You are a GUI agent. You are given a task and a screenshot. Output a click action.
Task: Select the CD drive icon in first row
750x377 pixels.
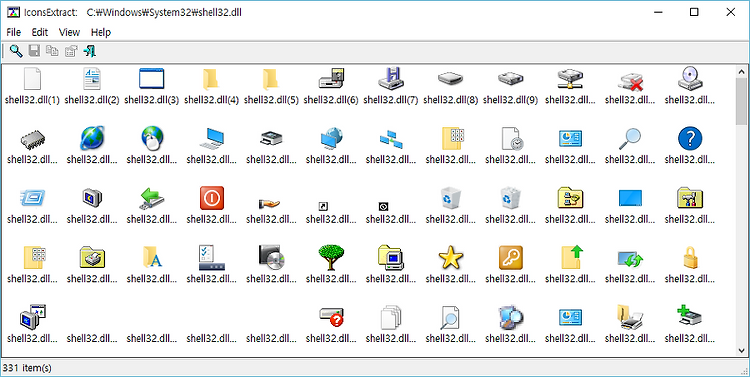[690, 79]
